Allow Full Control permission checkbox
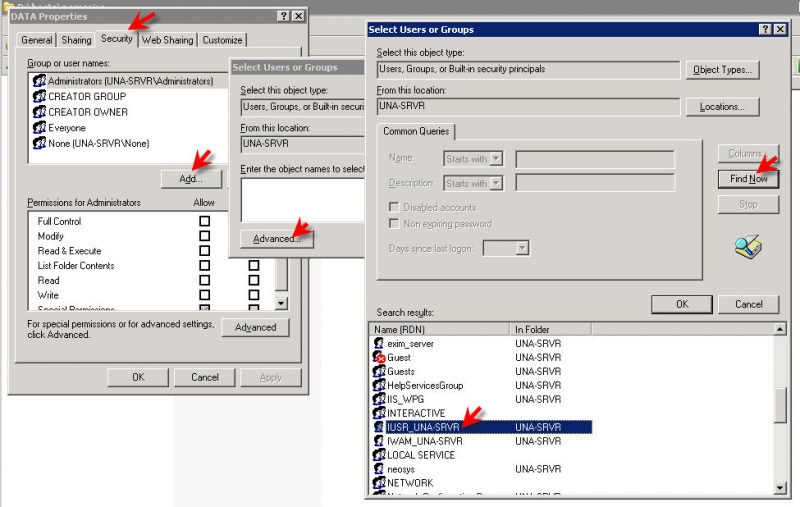 pos(205,221)
